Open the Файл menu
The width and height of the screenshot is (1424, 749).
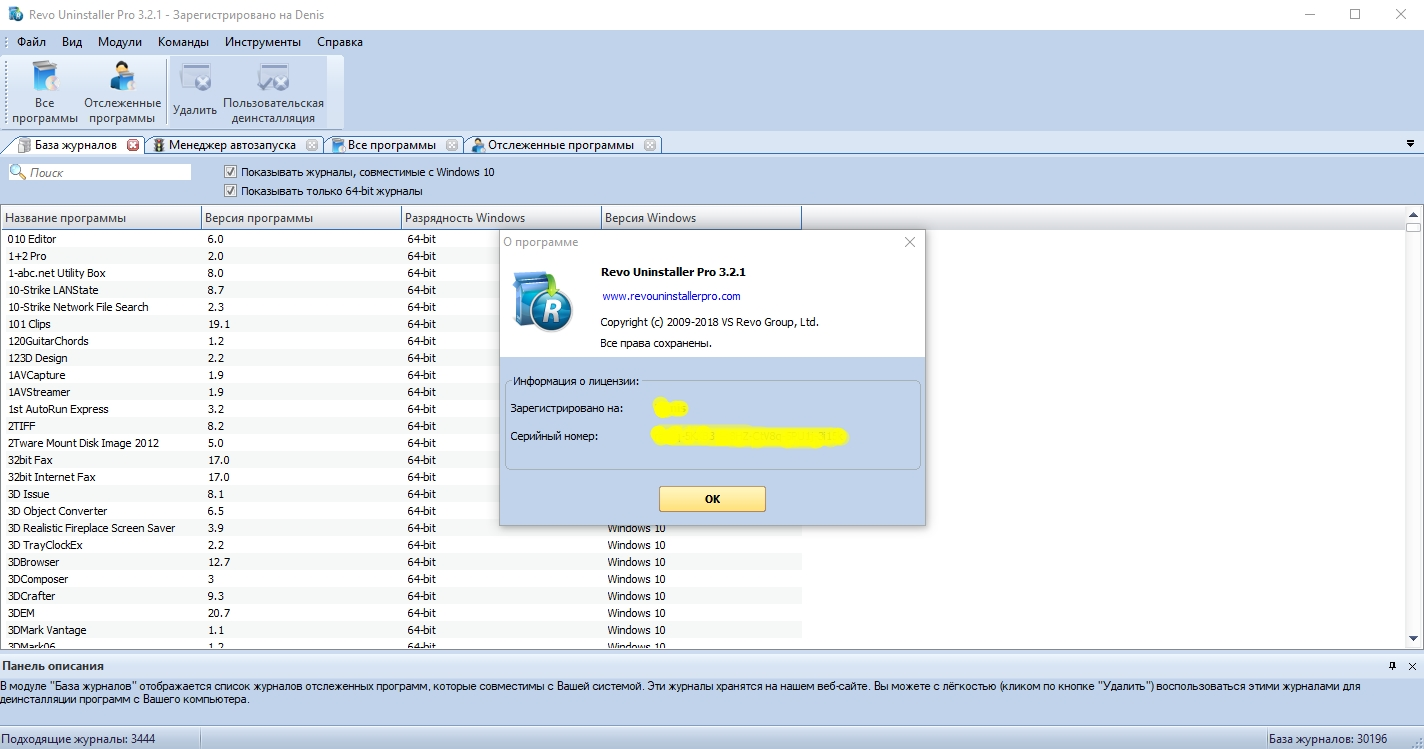31,42
